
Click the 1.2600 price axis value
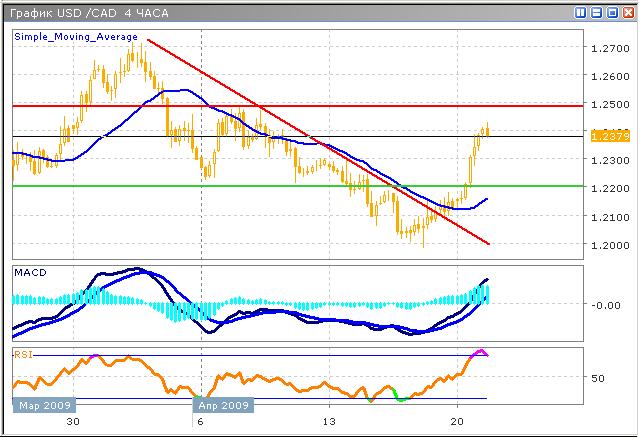(x=610, y=76)
